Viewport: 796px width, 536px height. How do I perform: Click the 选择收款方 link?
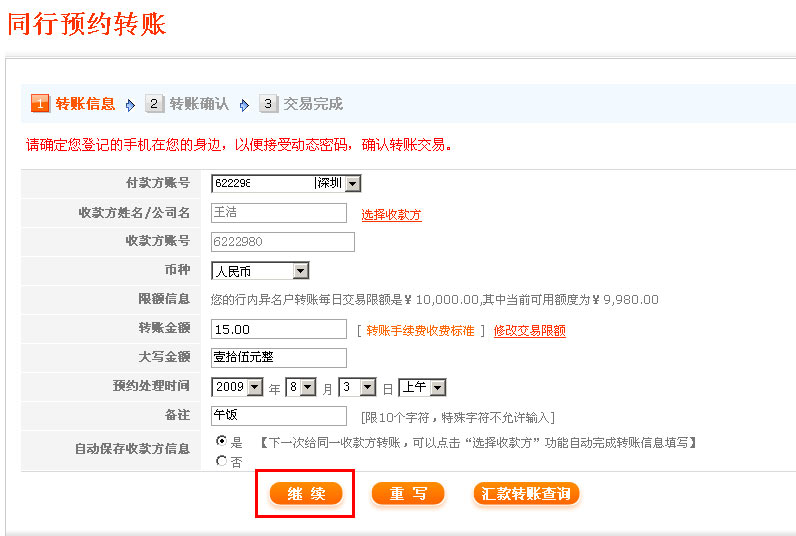click(x=391, y=215)
